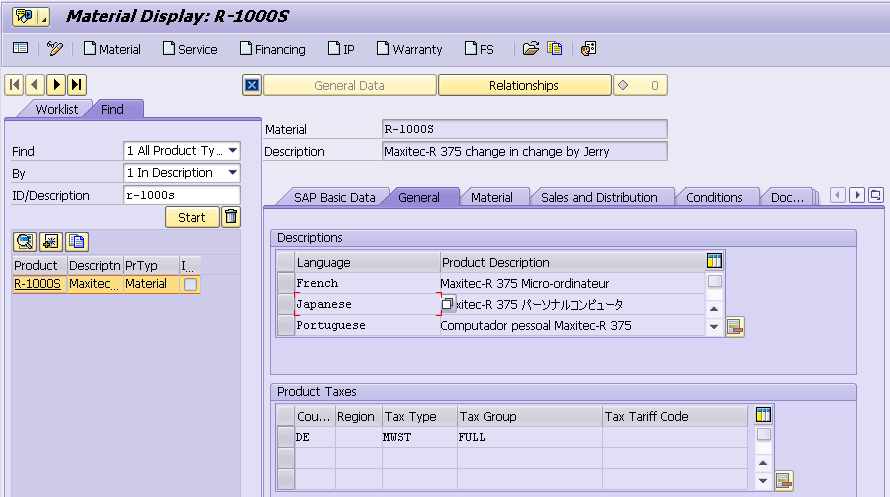Create new Service product
This screenshot has height=497, width=890.
point(190,49)
